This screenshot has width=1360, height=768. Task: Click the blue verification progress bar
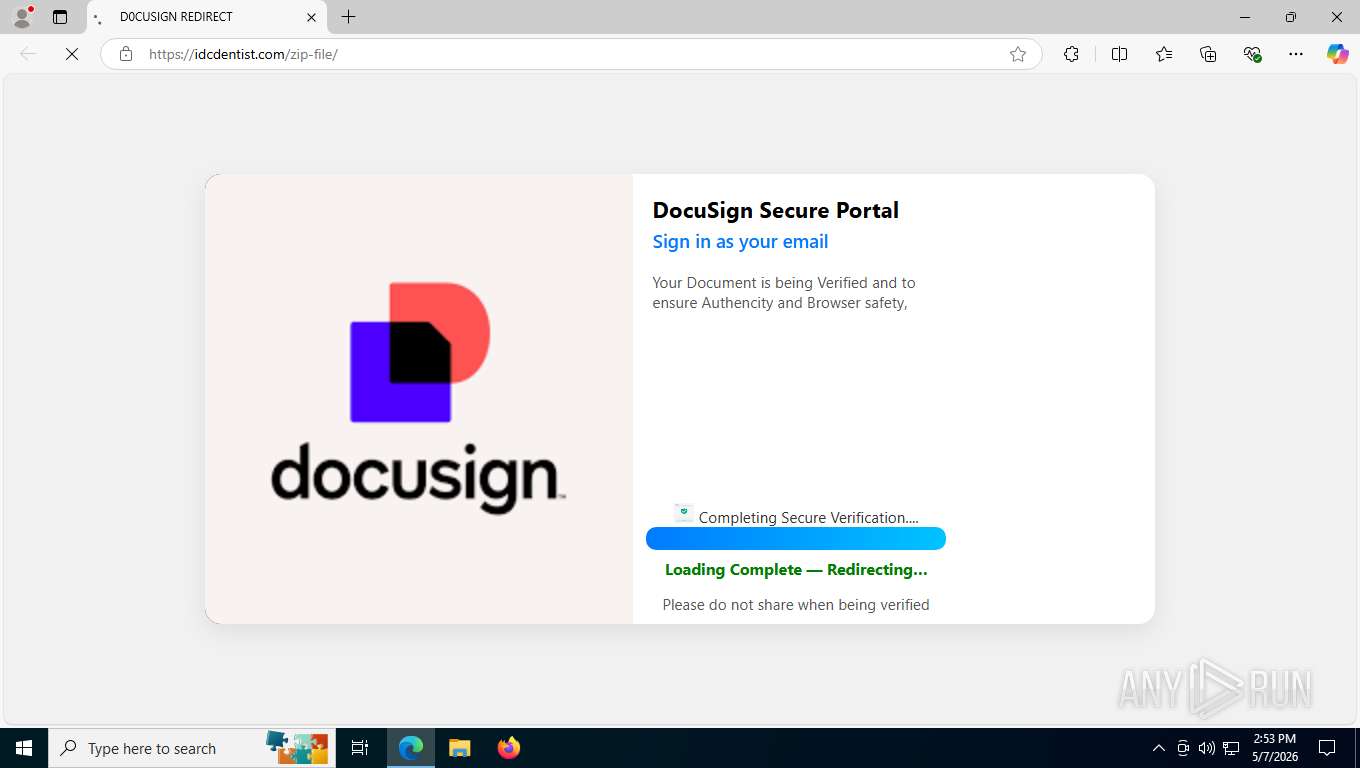click(x=796, y=539)
